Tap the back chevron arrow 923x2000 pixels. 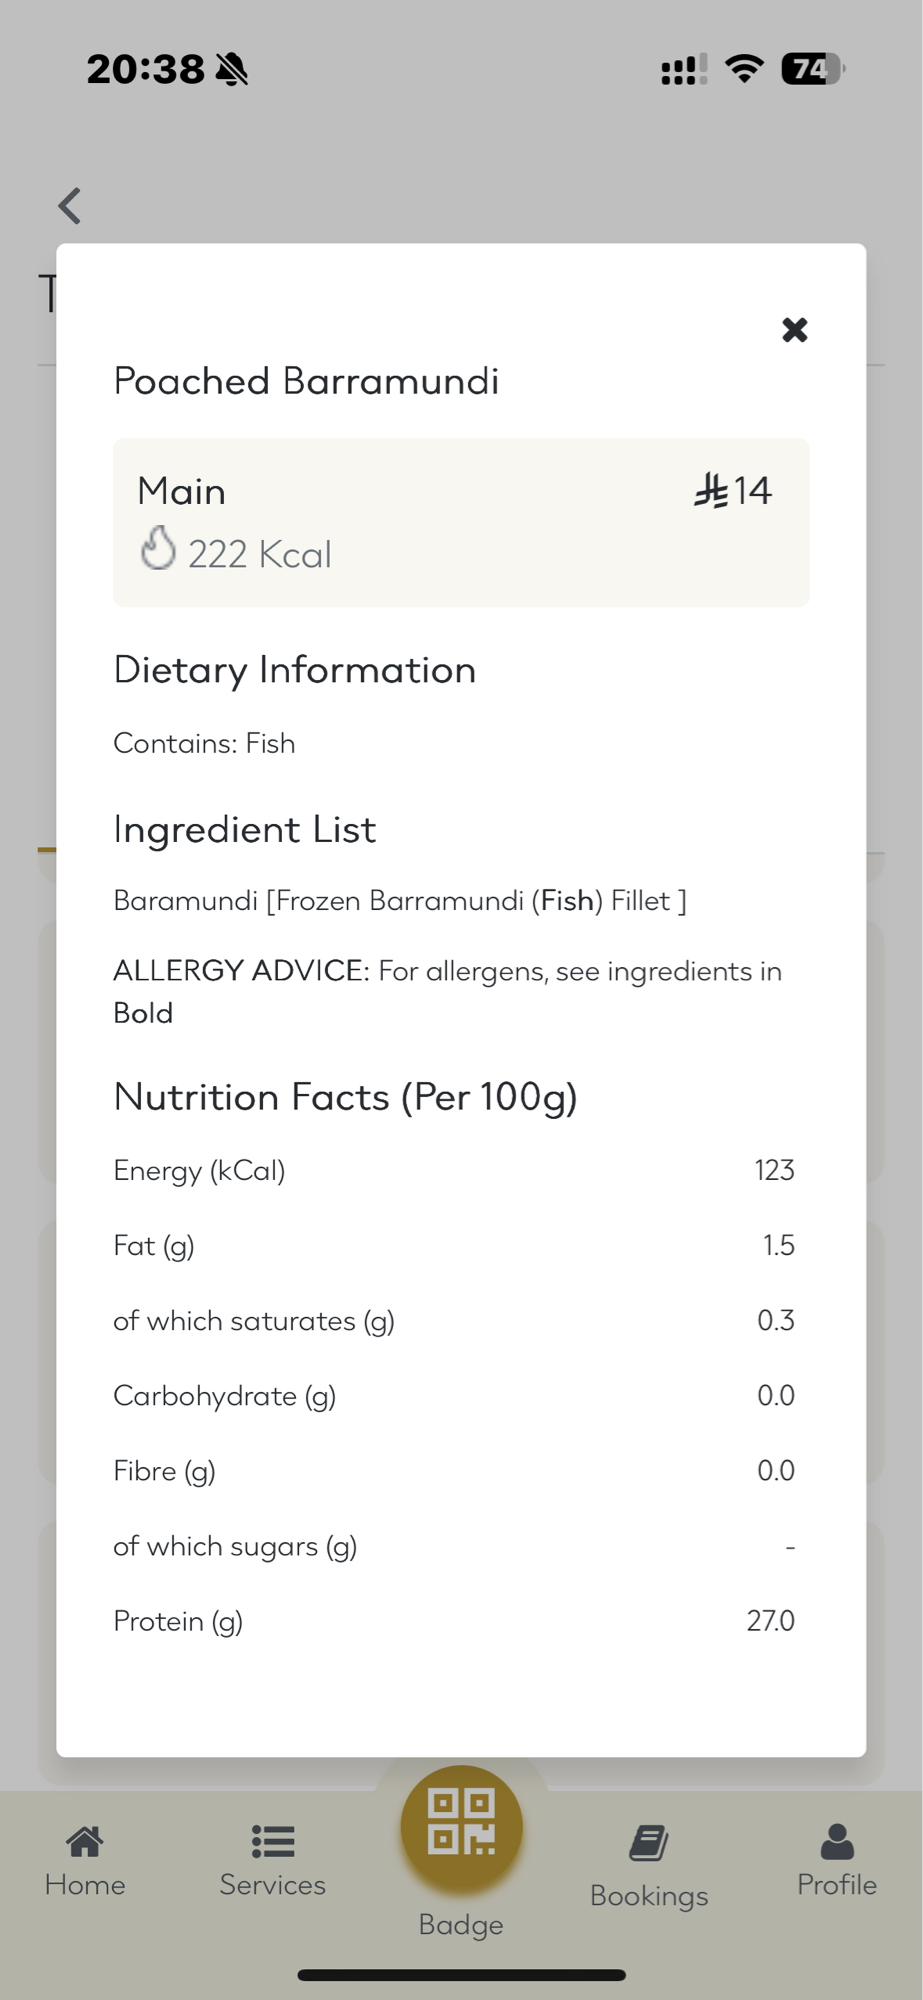click(x=70, y=206)
